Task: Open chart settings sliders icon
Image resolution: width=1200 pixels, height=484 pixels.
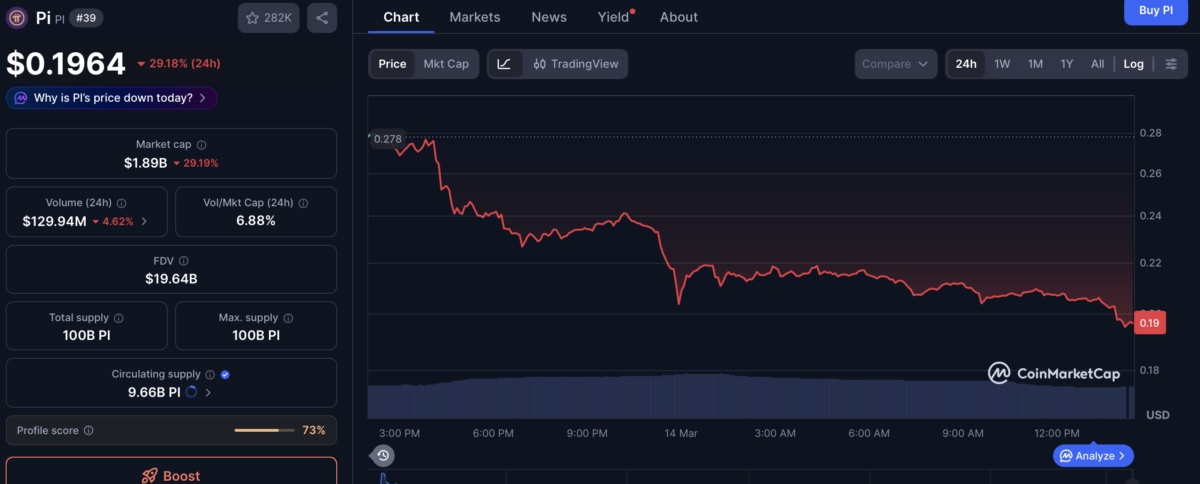Action: (1171, 64)
